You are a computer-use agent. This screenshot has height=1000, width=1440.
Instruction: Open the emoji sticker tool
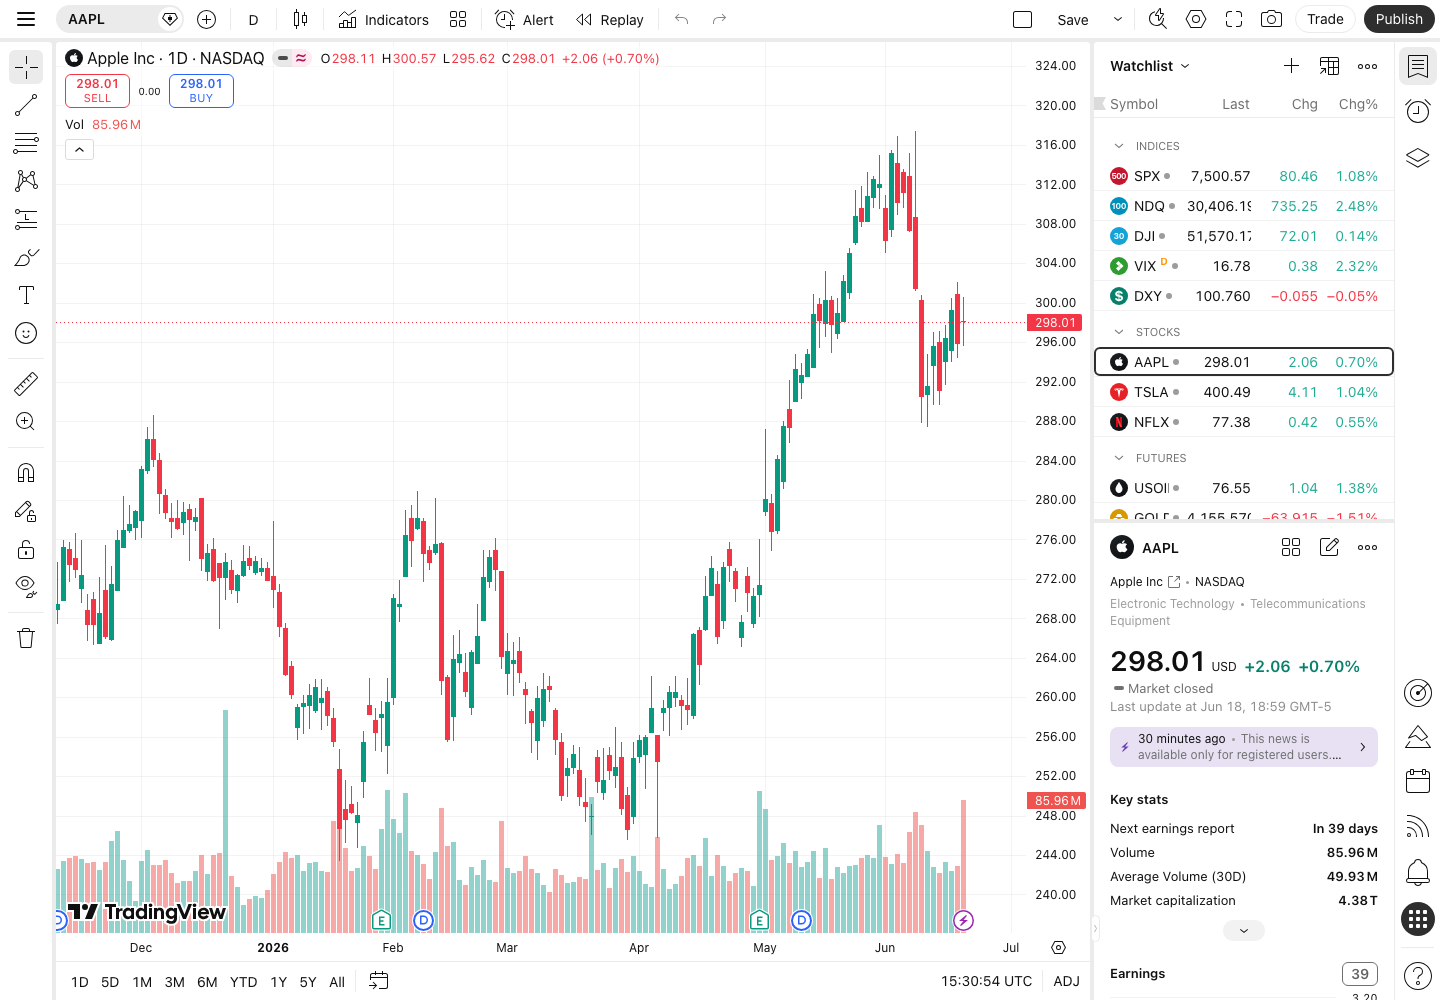(26, 333)
